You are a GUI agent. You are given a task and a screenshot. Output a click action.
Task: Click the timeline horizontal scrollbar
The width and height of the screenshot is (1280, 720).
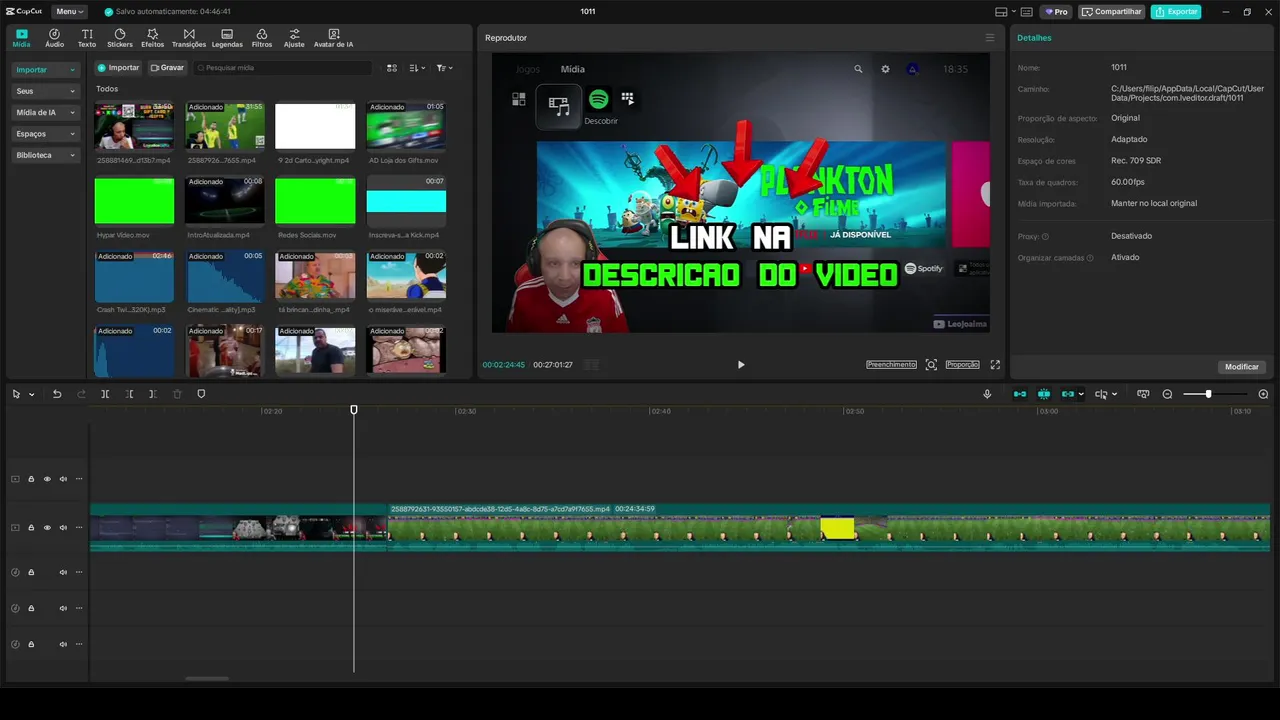pyautogui.click(x=207, y=679)
